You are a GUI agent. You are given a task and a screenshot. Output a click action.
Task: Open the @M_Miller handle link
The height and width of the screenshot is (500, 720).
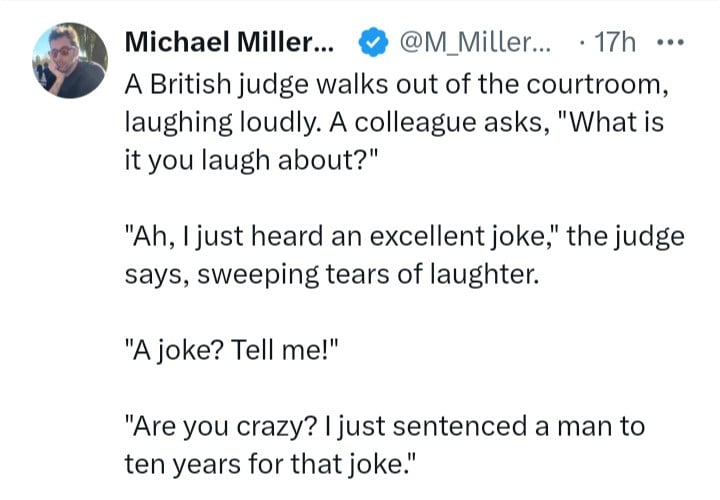475,43
